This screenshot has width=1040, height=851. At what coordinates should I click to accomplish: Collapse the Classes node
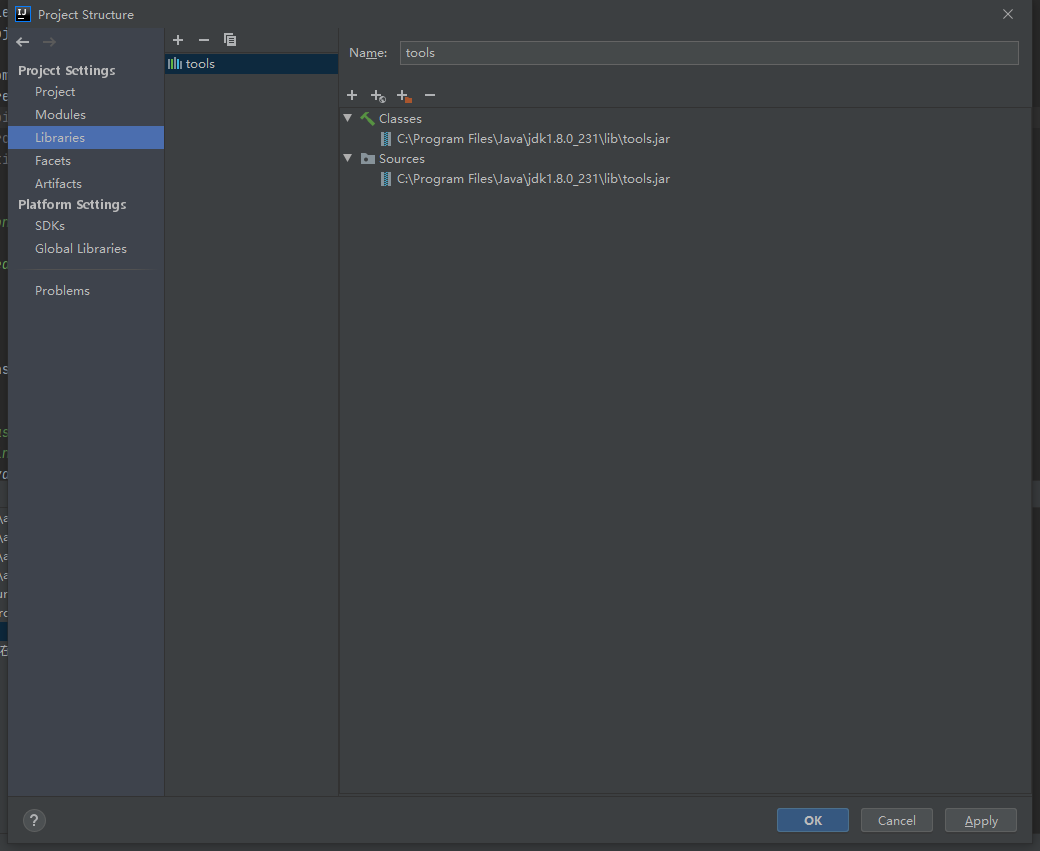point(348,118)
